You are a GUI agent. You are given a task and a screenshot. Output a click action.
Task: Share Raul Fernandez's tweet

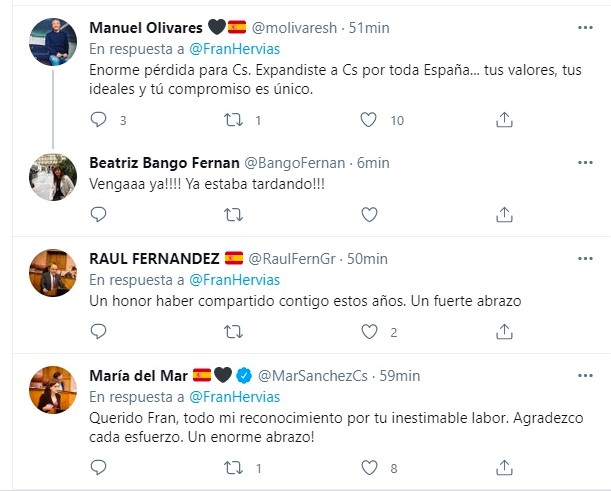click(x=505, y=332)
